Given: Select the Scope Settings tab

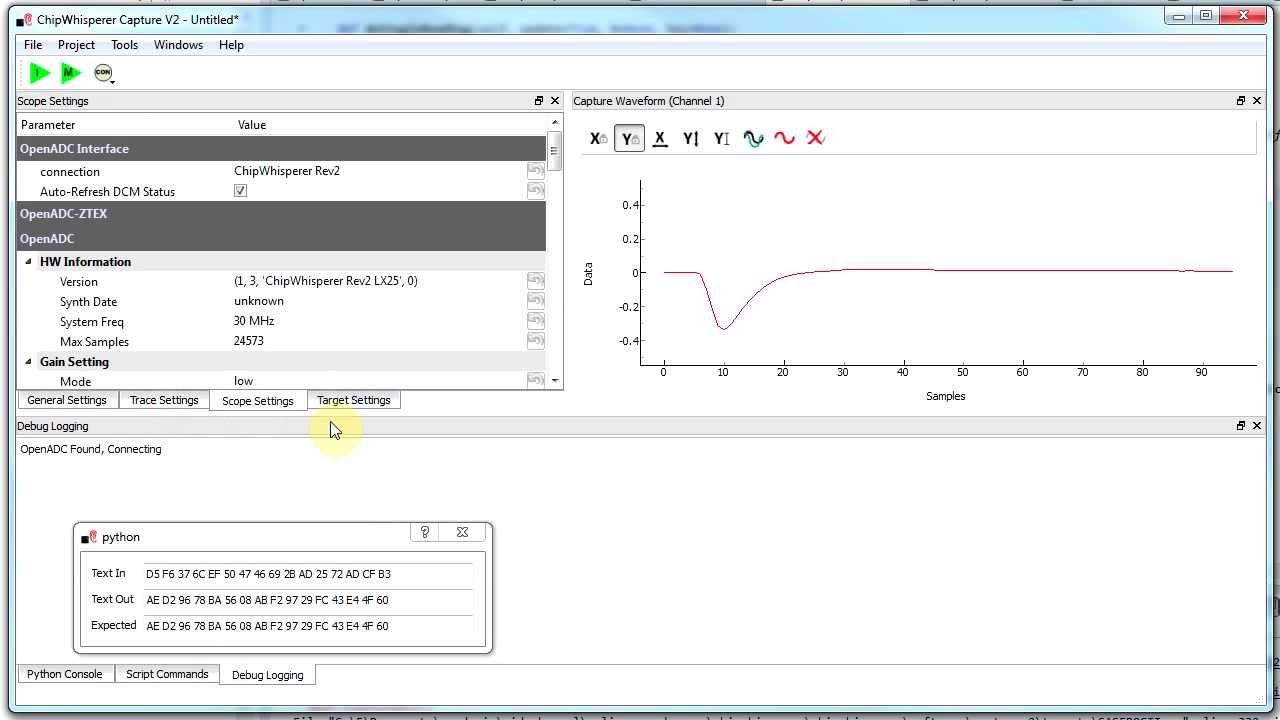Looking at the screenshot, I should tap(258, 401).
